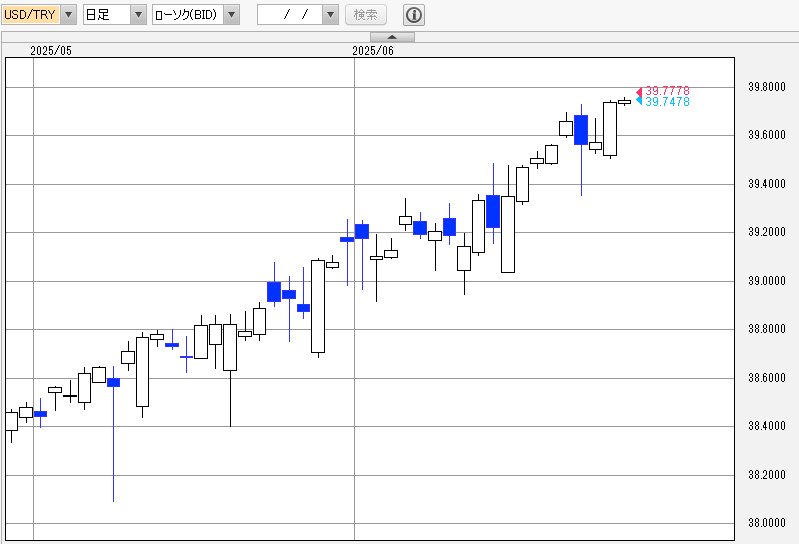
Task: Collapse the top panel with the up-arrow handle
Action: click(392, 37)
